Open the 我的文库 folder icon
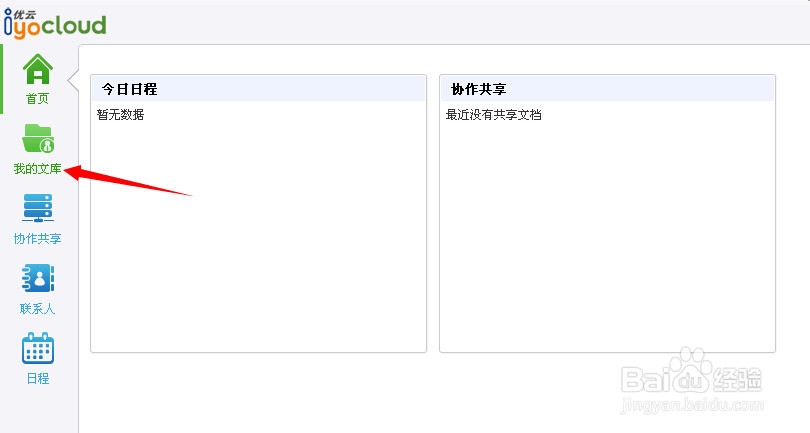 tap(38, 139)
